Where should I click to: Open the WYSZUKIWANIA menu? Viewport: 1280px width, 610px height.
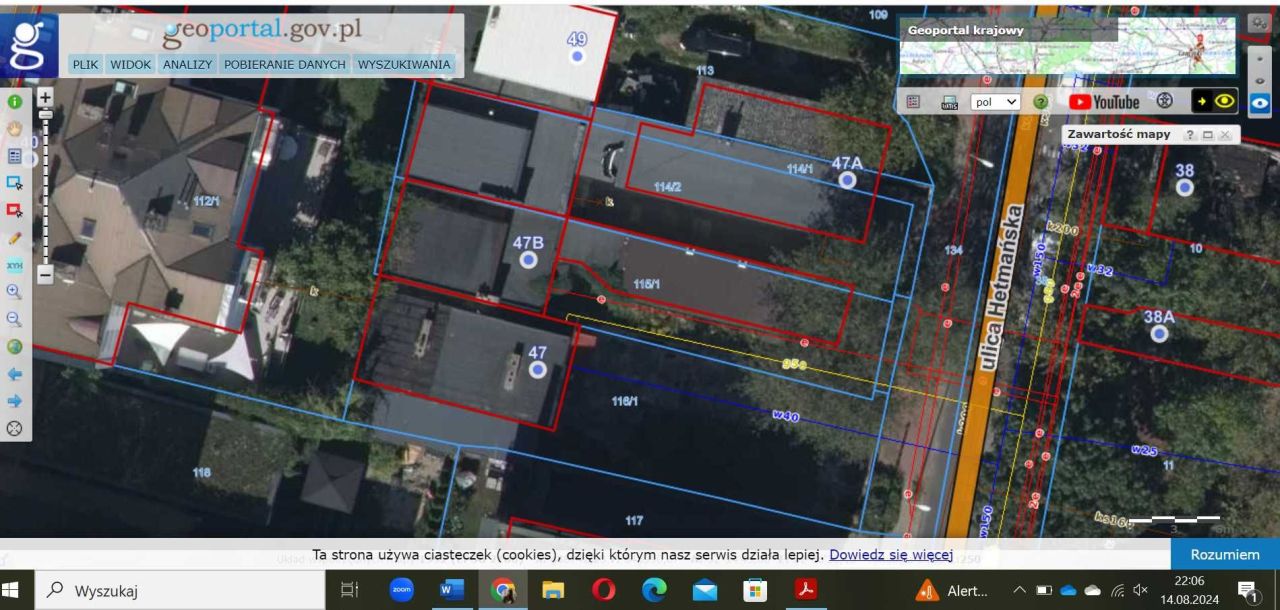(x=404, y=64)
